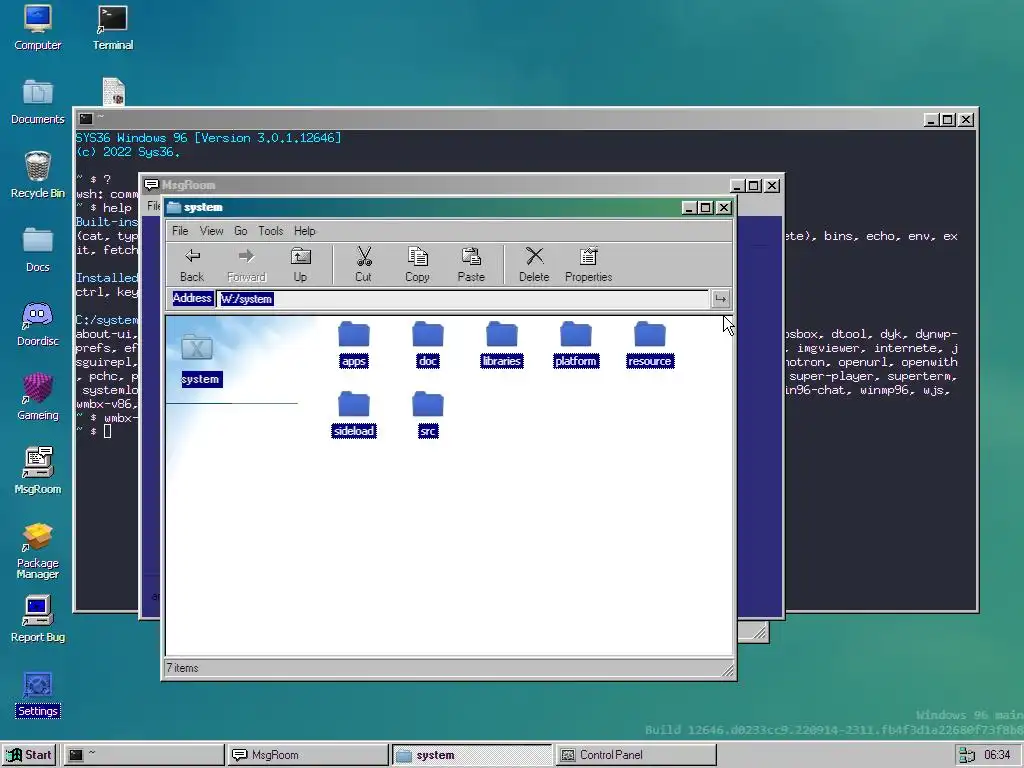Click the Delete X toolbar icon
The image size is (1024, 768).
(x=534, y=264)
